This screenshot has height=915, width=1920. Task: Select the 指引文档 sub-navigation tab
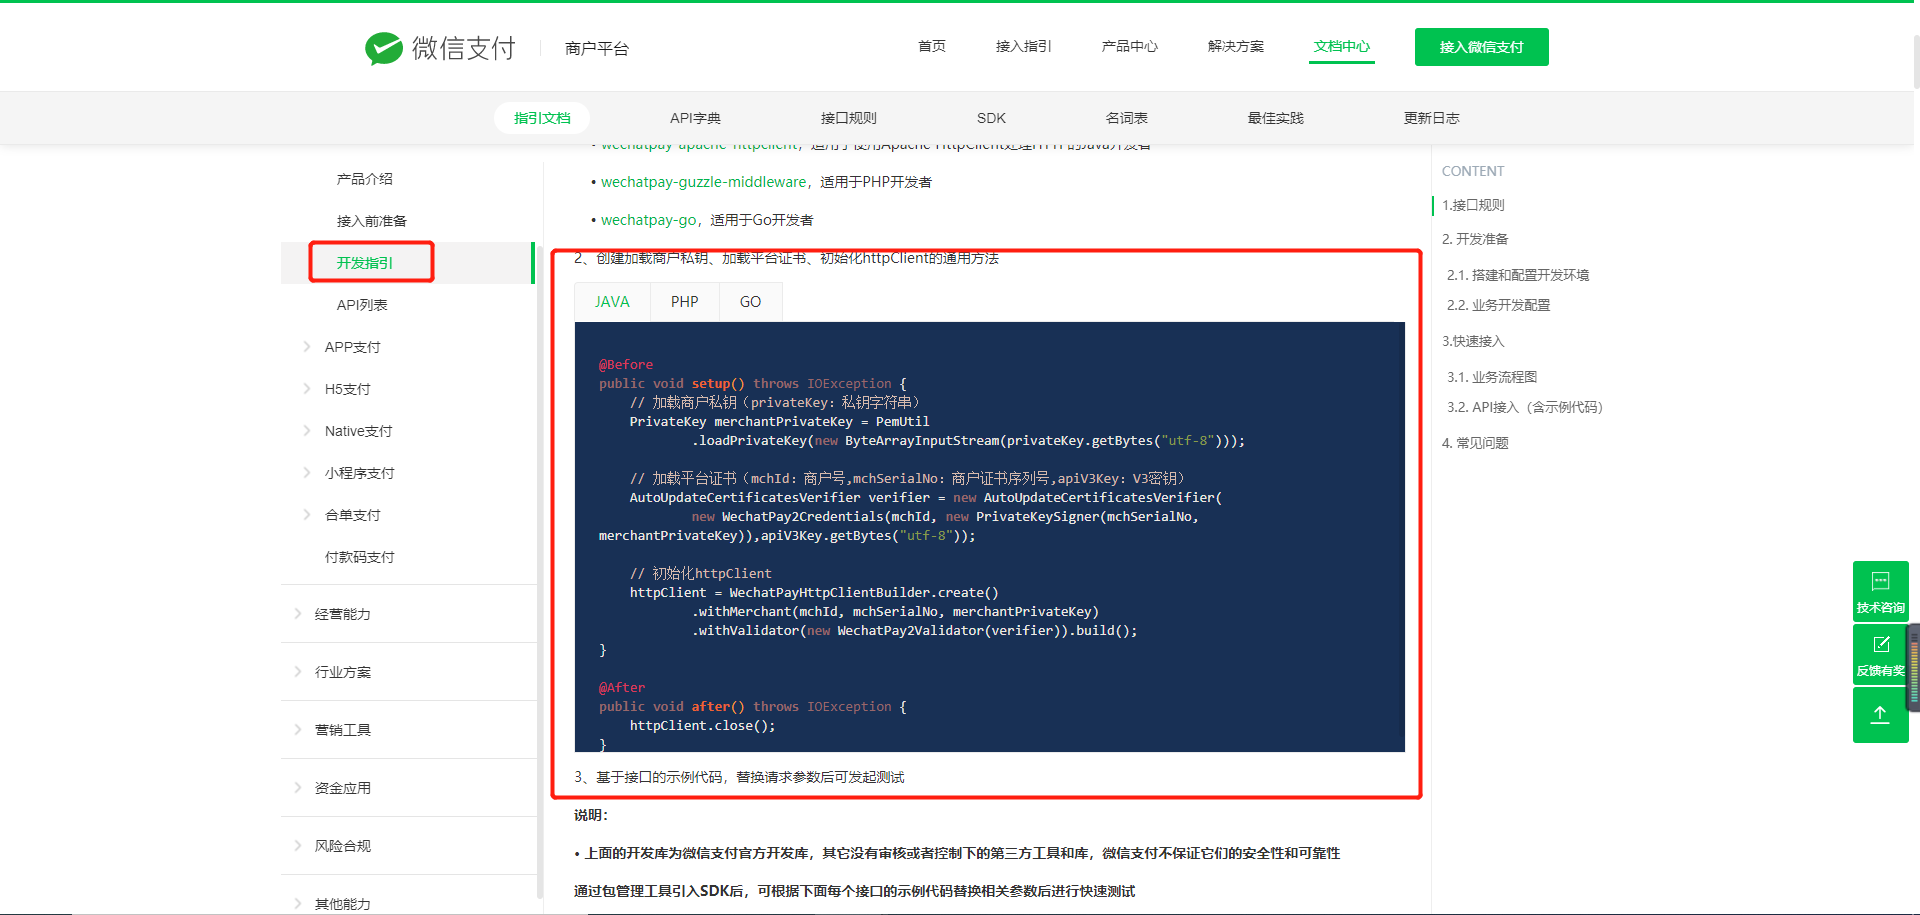coord(542,118)
